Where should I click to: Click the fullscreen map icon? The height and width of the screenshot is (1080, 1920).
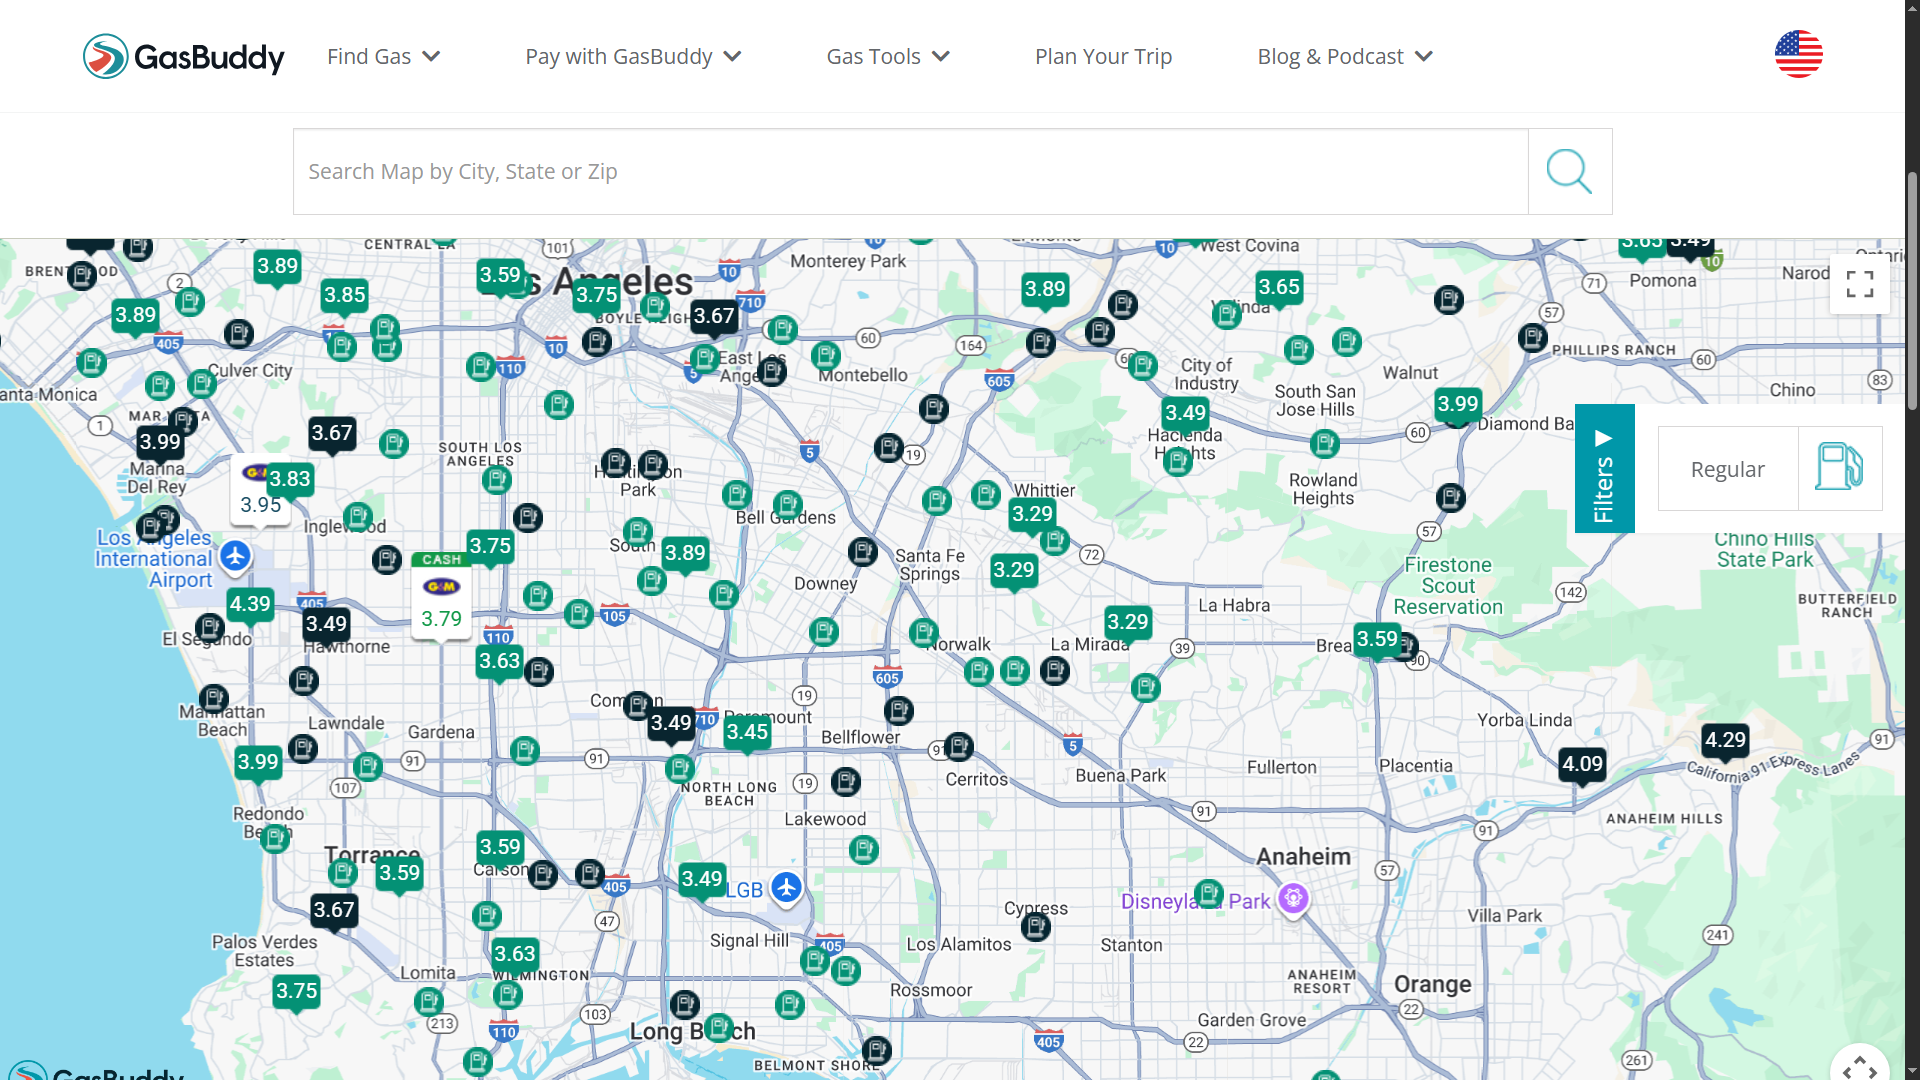coord(1859,284)
